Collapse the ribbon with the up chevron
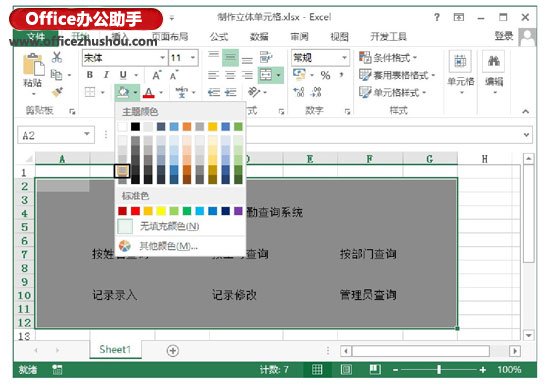The width and height of the screenshot is (560, 387). (x=525, y=112)
